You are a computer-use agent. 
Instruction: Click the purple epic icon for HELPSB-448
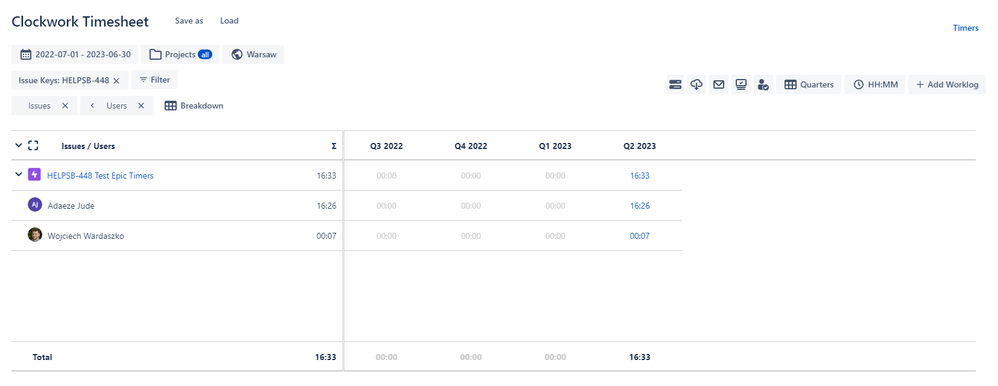click(34, 175)
